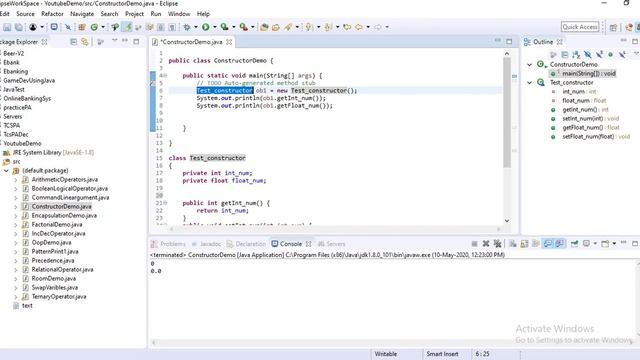Click the Debug bug icon in toolbar

pos(187,27)
